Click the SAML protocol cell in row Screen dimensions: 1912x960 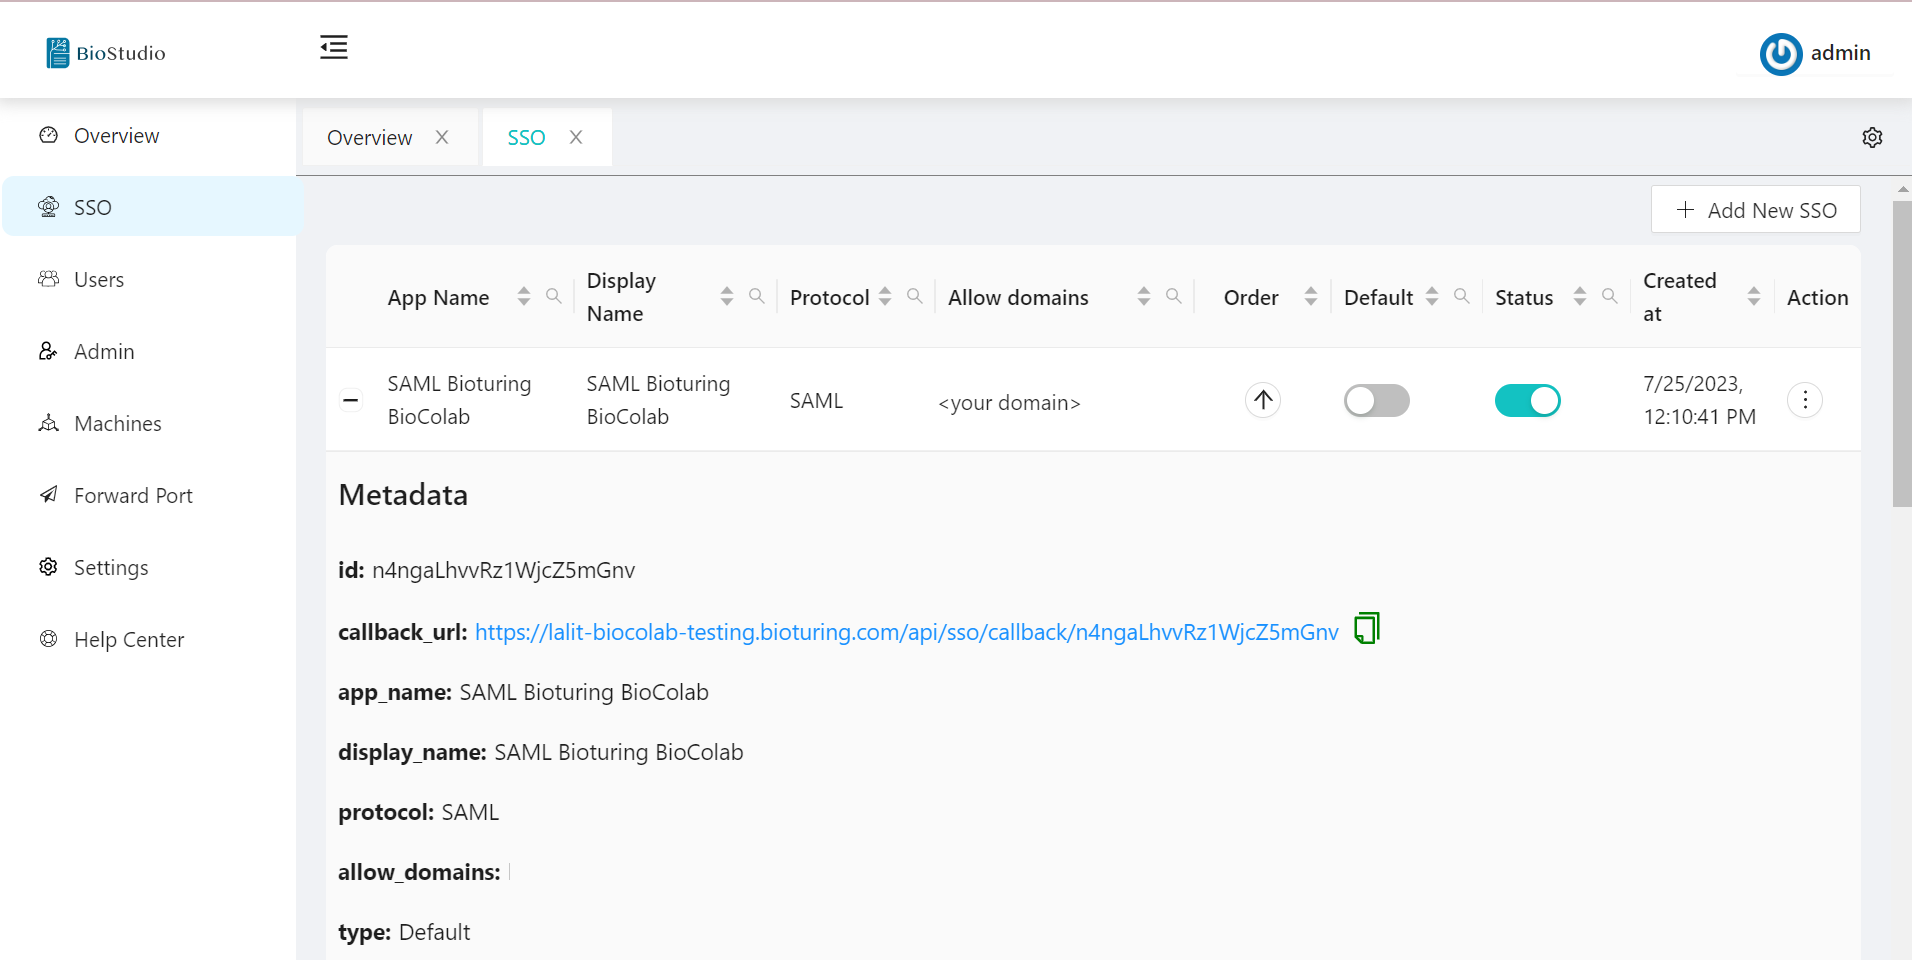[816, 400]
